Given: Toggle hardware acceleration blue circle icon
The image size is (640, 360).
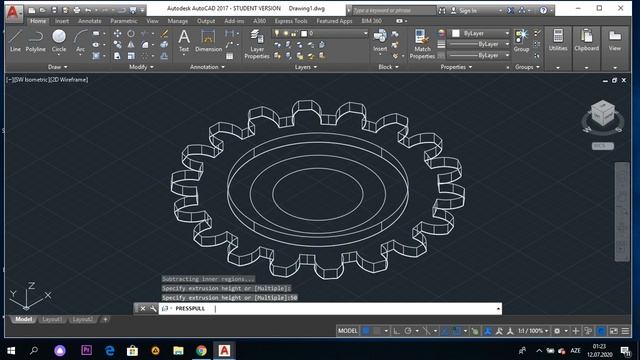Looking at the screenshot, I should click(601, 331).
